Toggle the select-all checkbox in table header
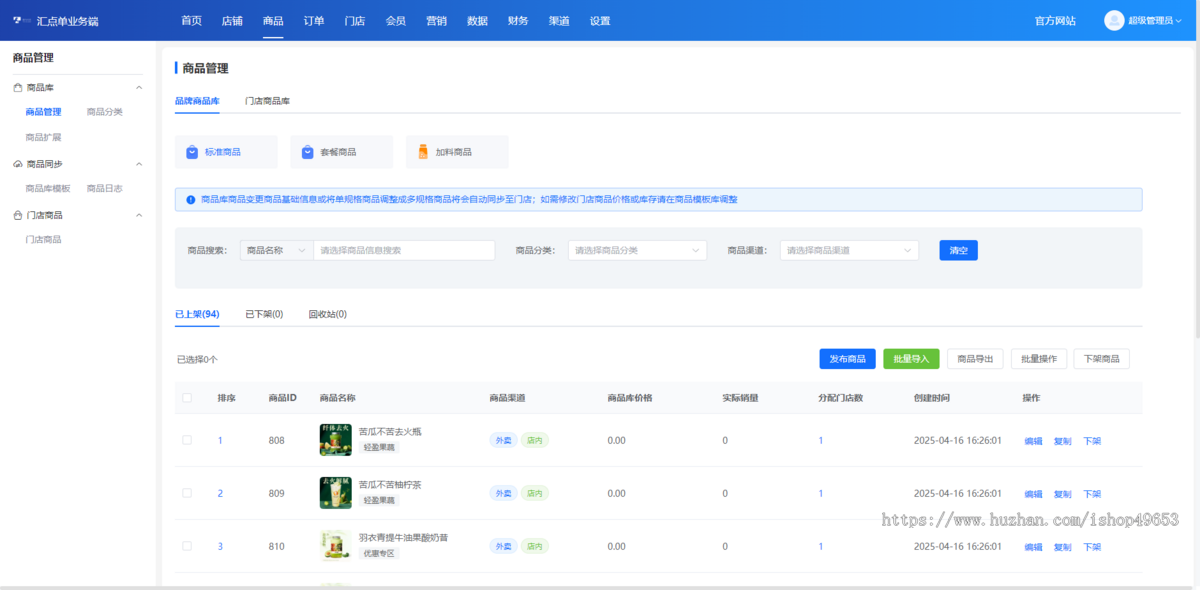Screen dimensions: 1200x590 (x=187, y=398)
